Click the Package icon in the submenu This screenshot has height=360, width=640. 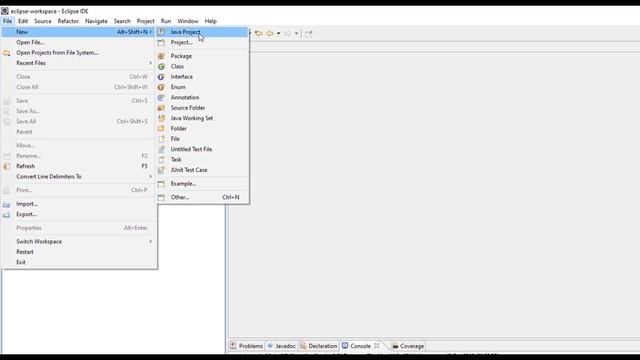click(161, 56)
